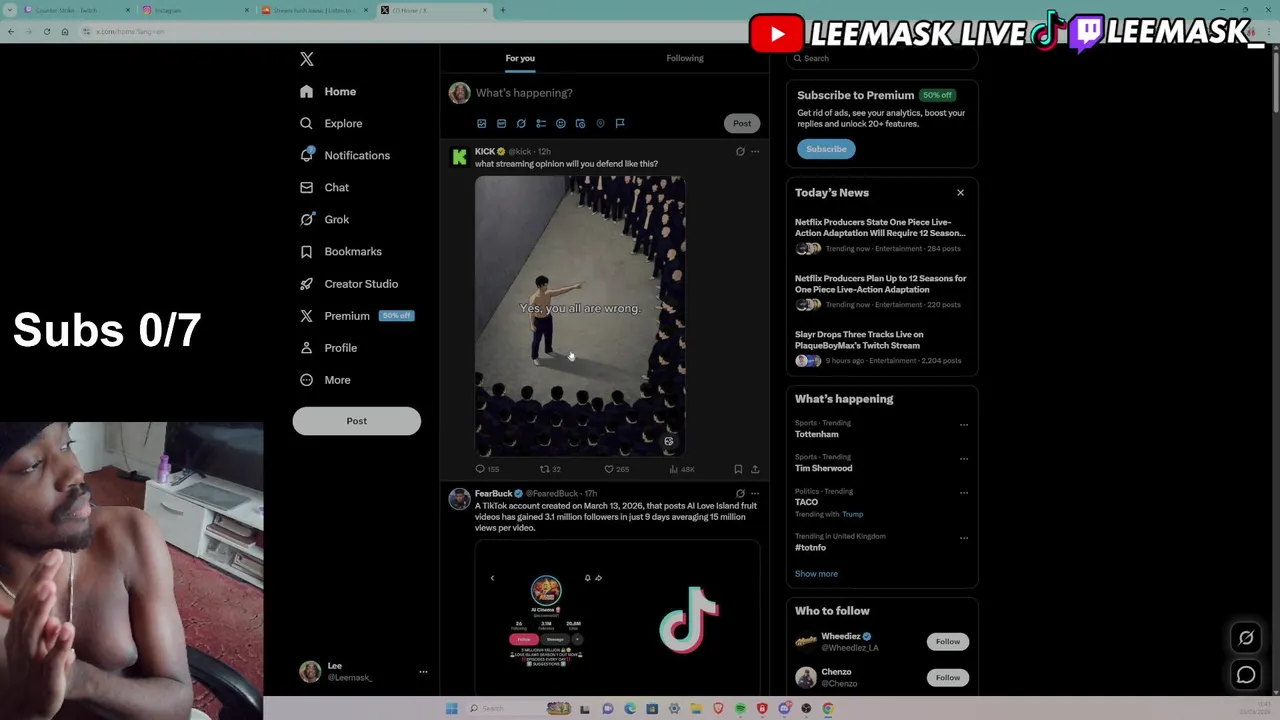The height and width of the screenshot is (720, 1280).
Task: Share the KICK post
Action: click(x=755, y=469)
